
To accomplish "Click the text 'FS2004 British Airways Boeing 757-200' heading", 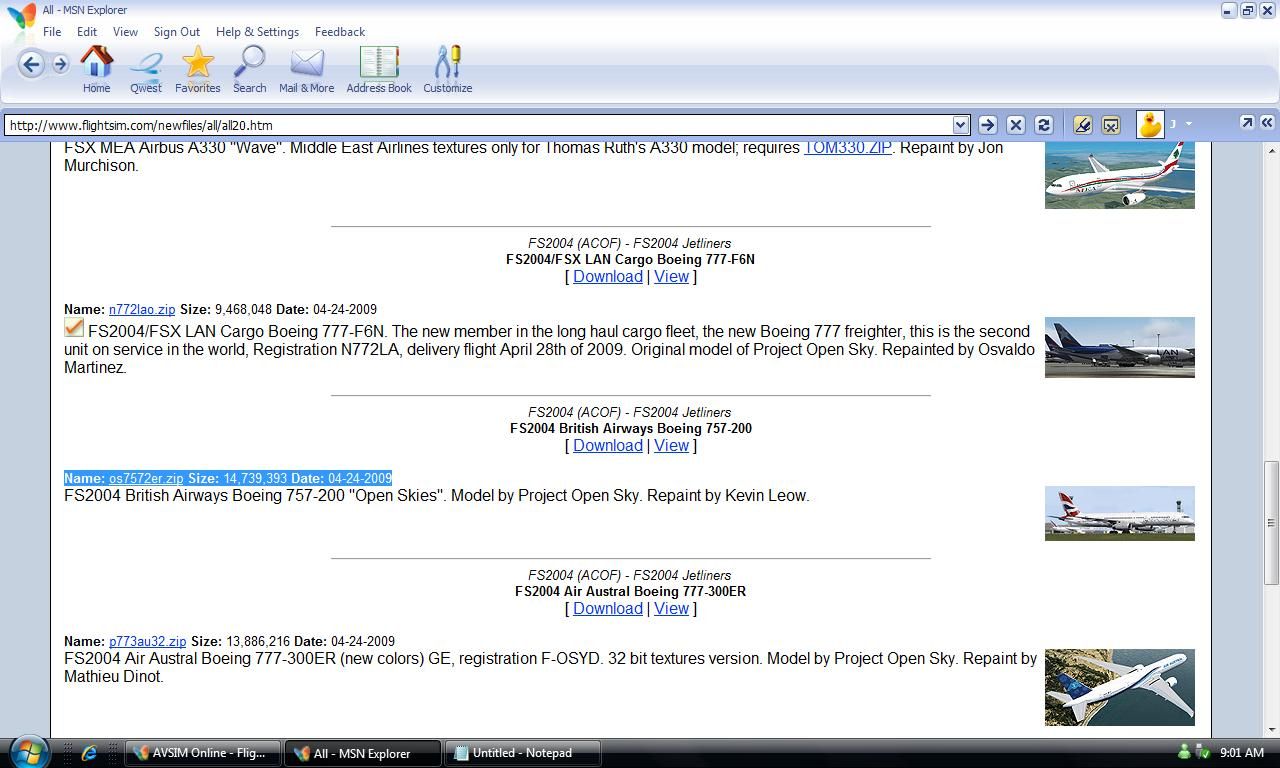I will coord(631,429).
